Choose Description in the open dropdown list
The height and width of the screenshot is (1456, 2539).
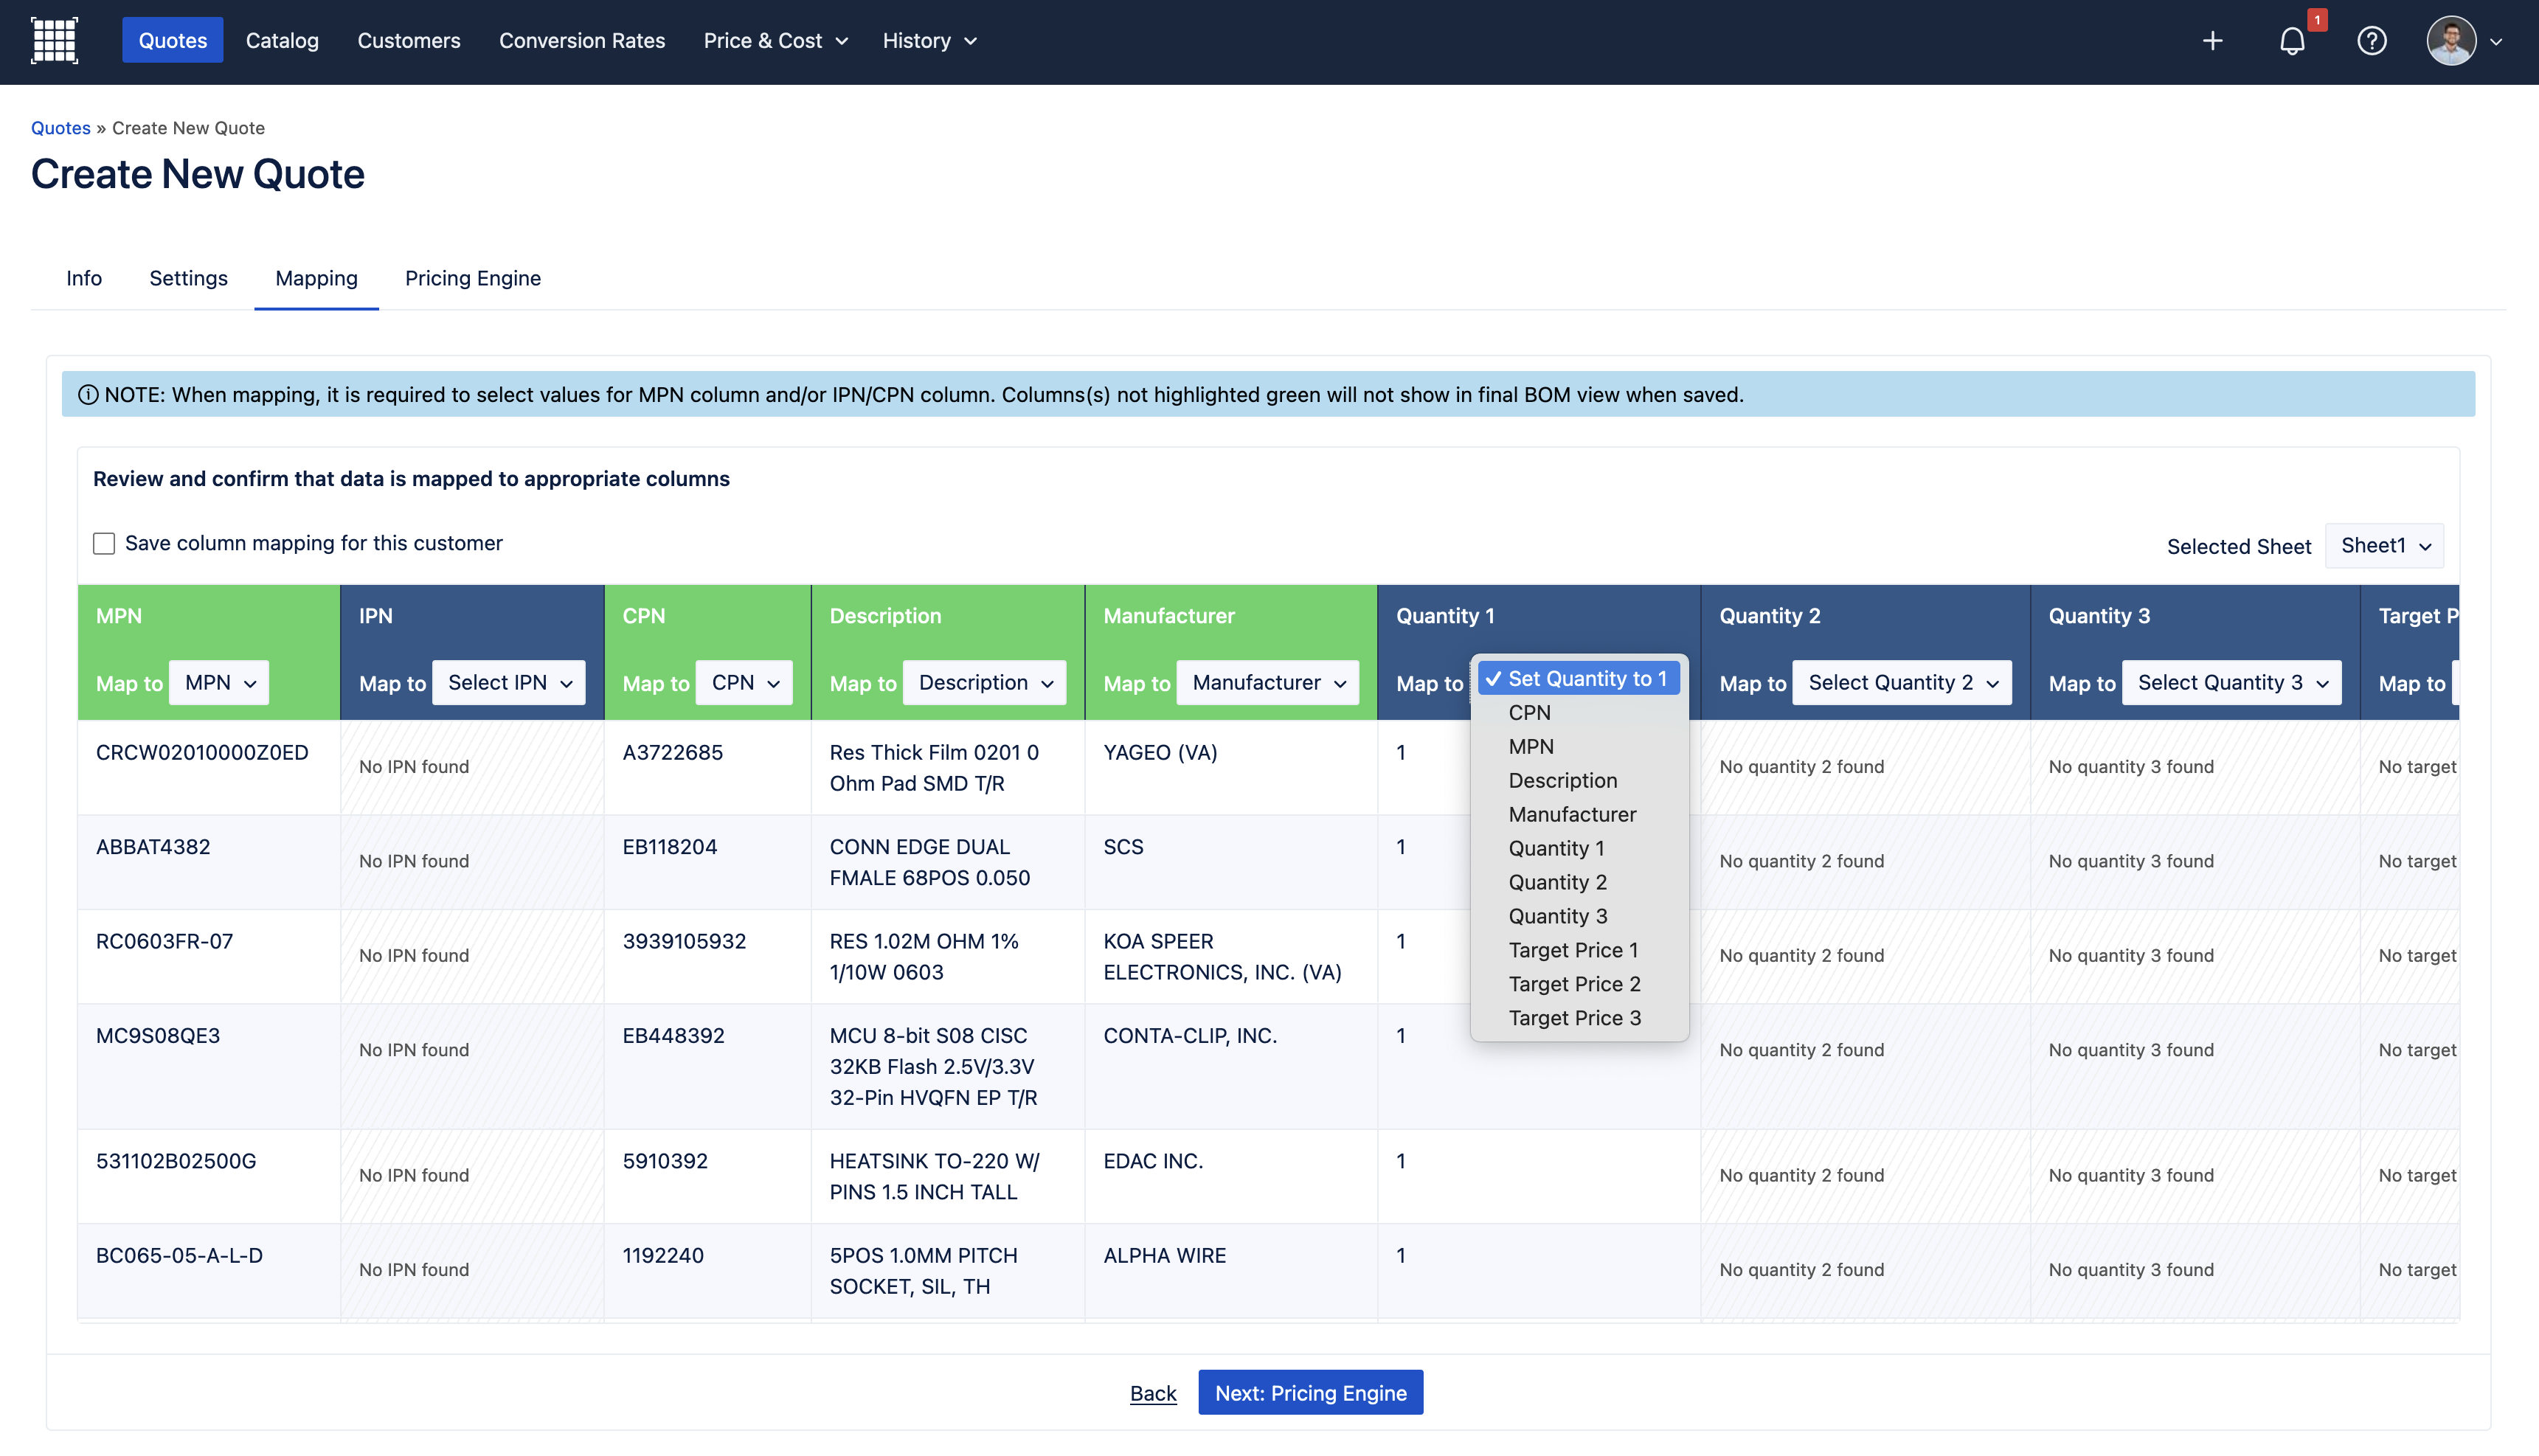(x=1579, y=781)
